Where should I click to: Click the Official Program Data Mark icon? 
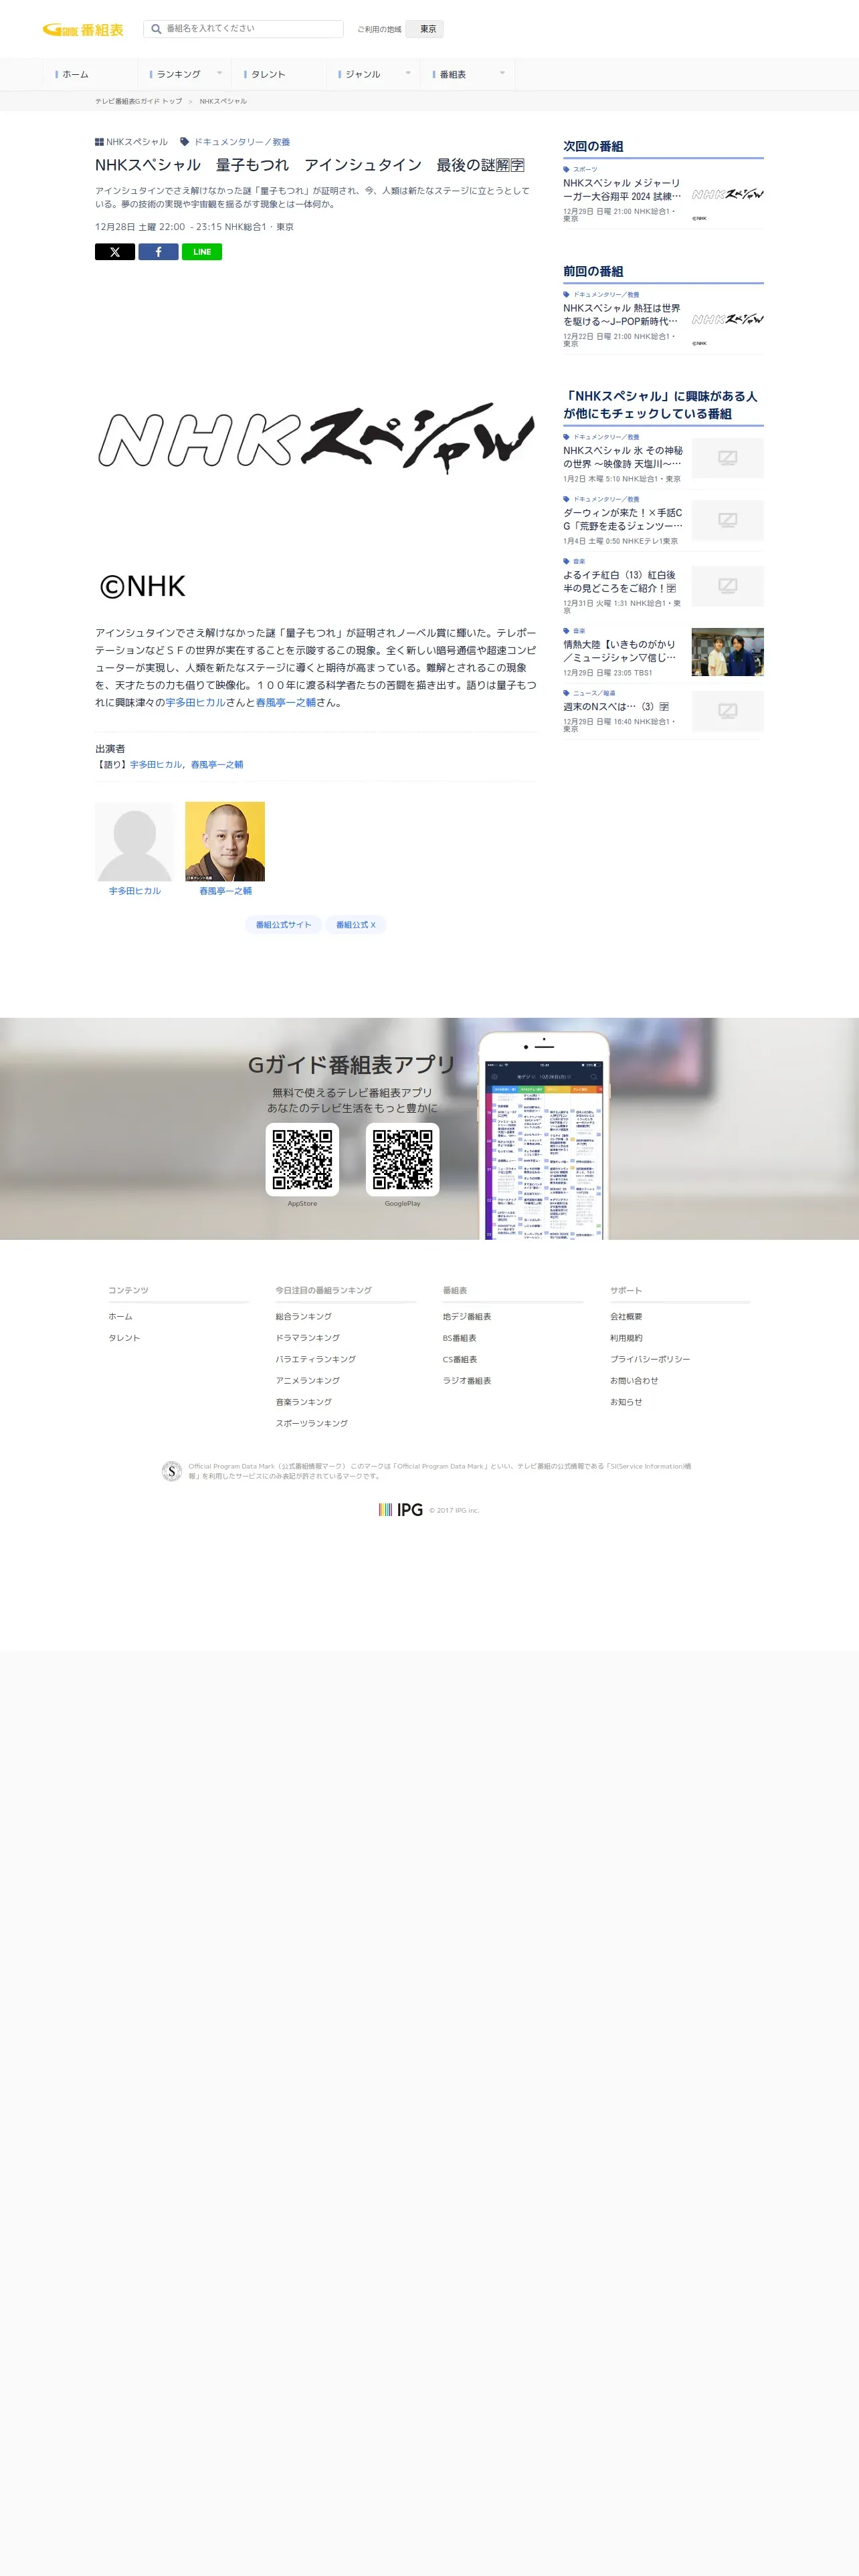pos(171,1471)
